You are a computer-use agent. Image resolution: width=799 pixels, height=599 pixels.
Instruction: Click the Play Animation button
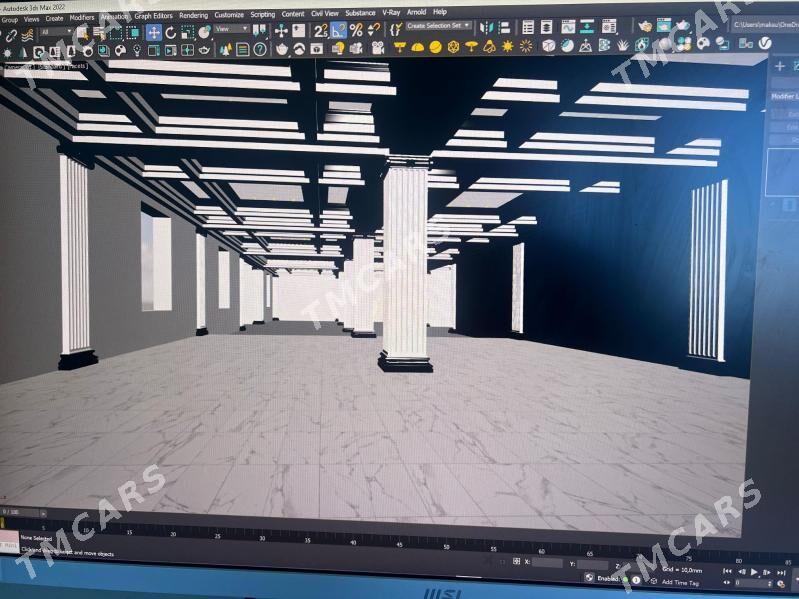pyautogui.click(x=754, y=573)
